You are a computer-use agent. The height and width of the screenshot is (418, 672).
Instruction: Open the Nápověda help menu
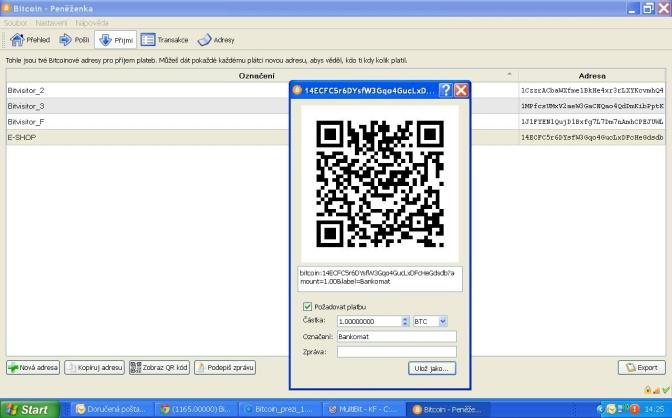(91, 23)
